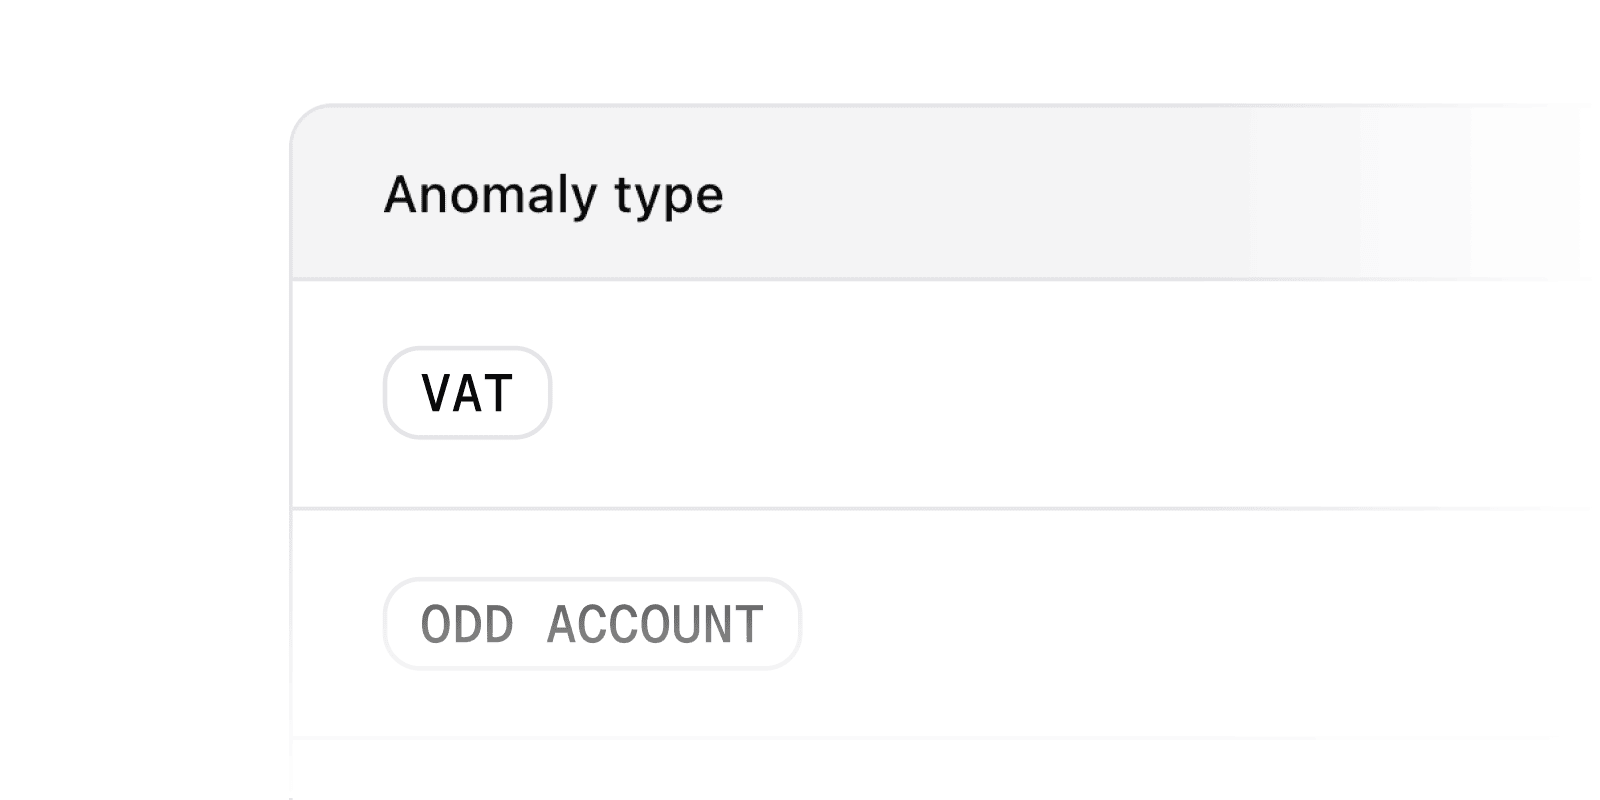Filter anomalies by clicking the VAT chip
This screenshot has width=1600, height=800.
(x=467, y=393)
